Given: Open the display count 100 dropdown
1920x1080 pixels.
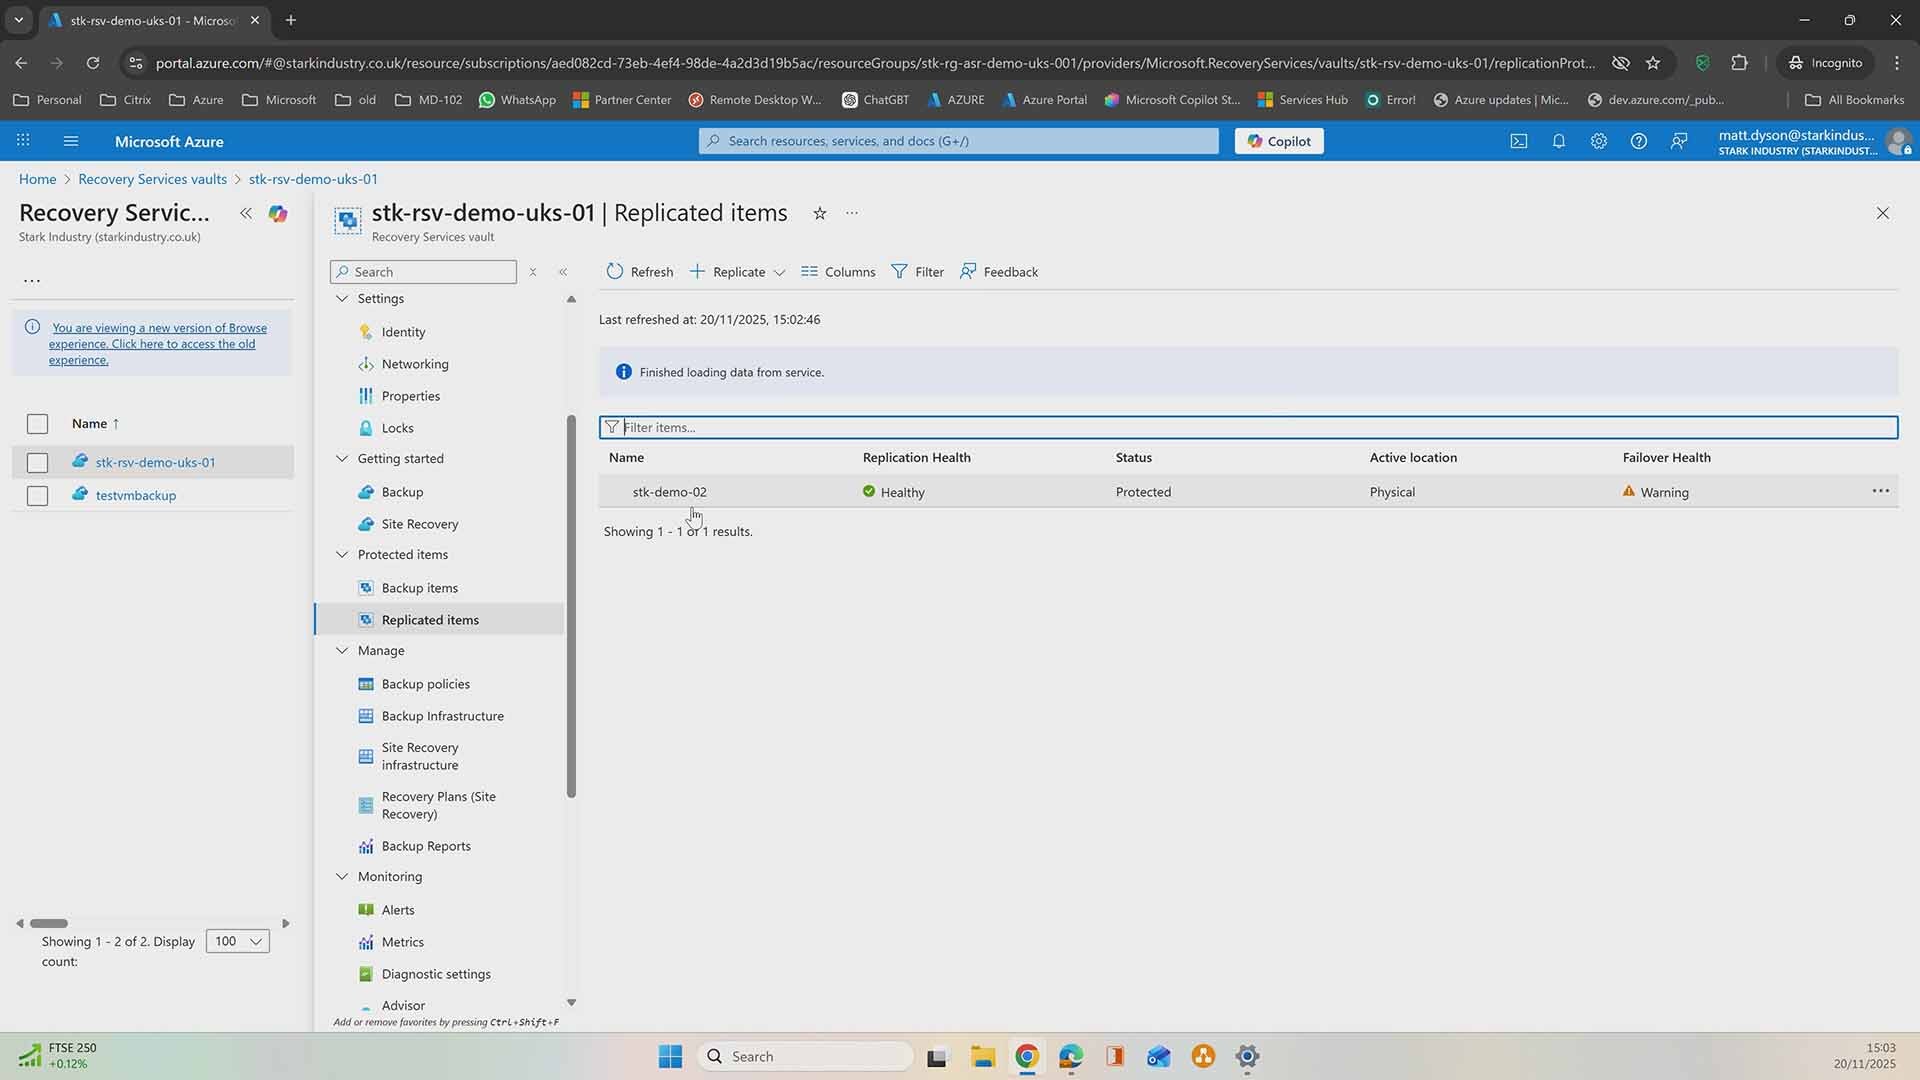Looking at the screenshot, I should (237, 941).
